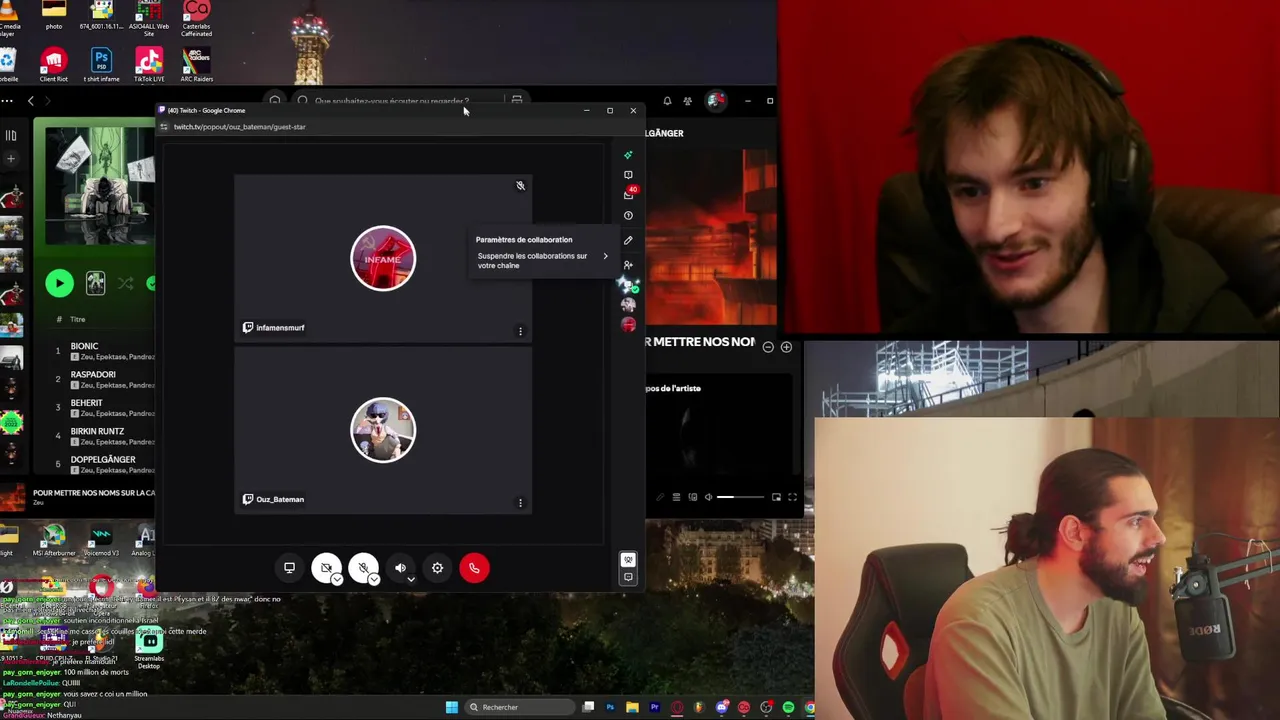This screenshot has height=720, width=1280.
Task: Open t shirt infame PSD file
Action: click(x=101, y=66)
